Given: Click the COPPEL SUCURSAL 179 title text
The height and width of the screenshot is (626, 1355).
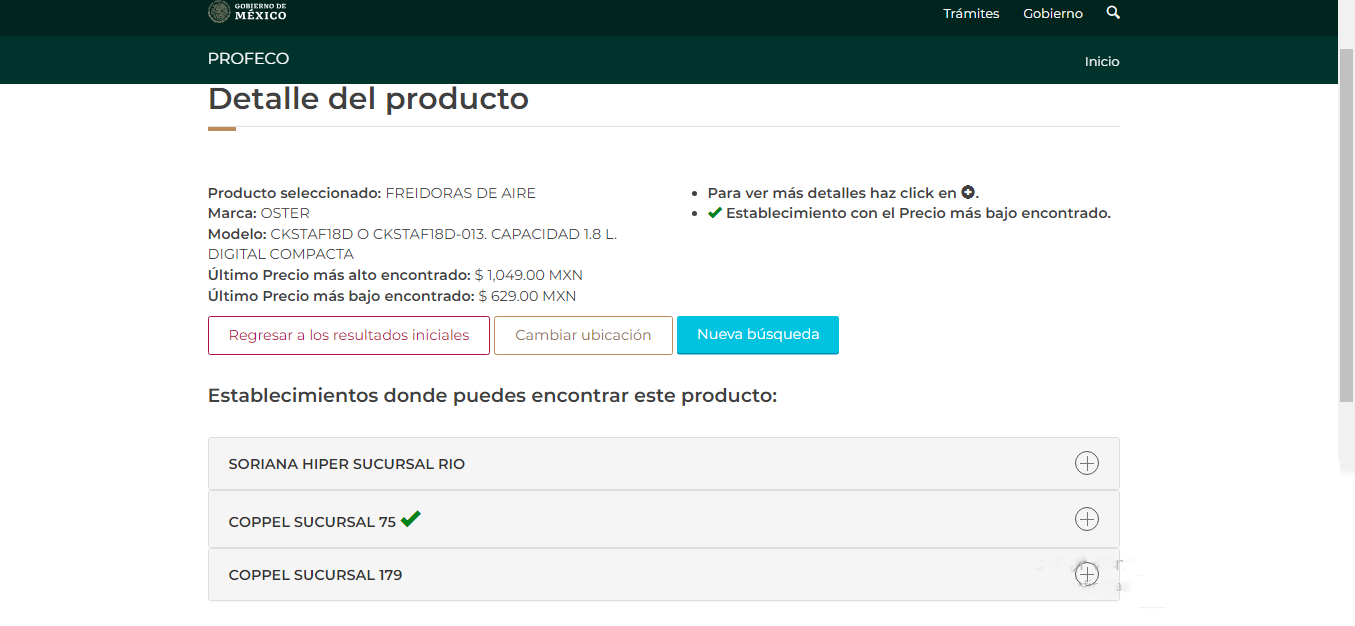Looking at the screenshot, I should click(x=315, y=575).
